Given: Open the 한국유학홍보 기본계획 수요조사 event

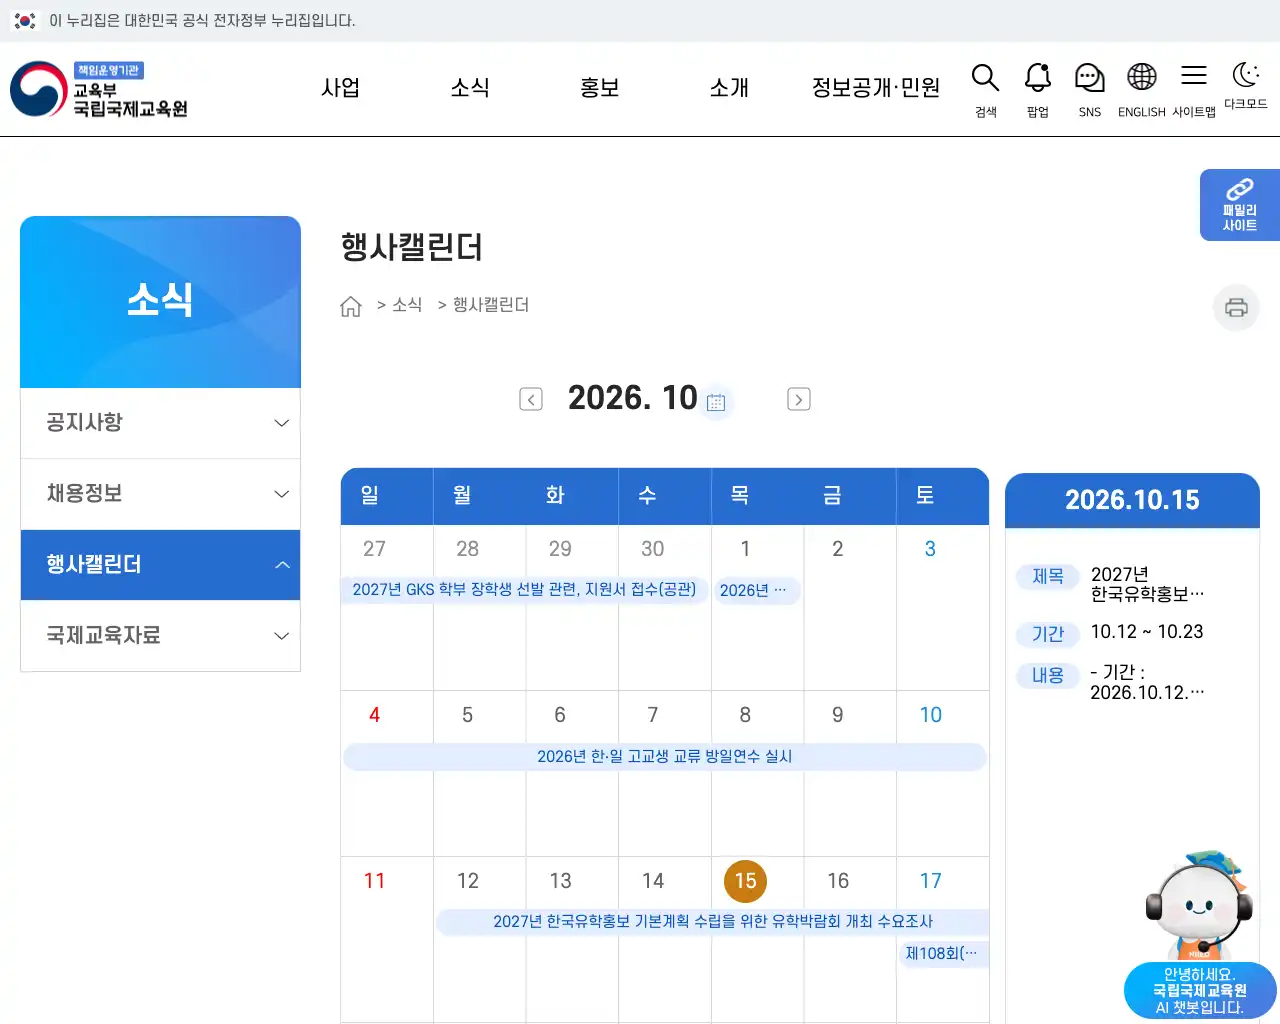Looking at the screenshot, I should tap(712, 922).
